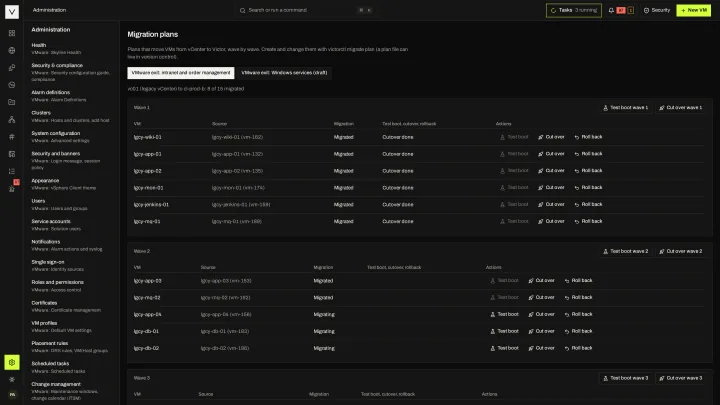Open Roles and permissions menu item
Screen dimensions: 720x405
pos(71,286)
